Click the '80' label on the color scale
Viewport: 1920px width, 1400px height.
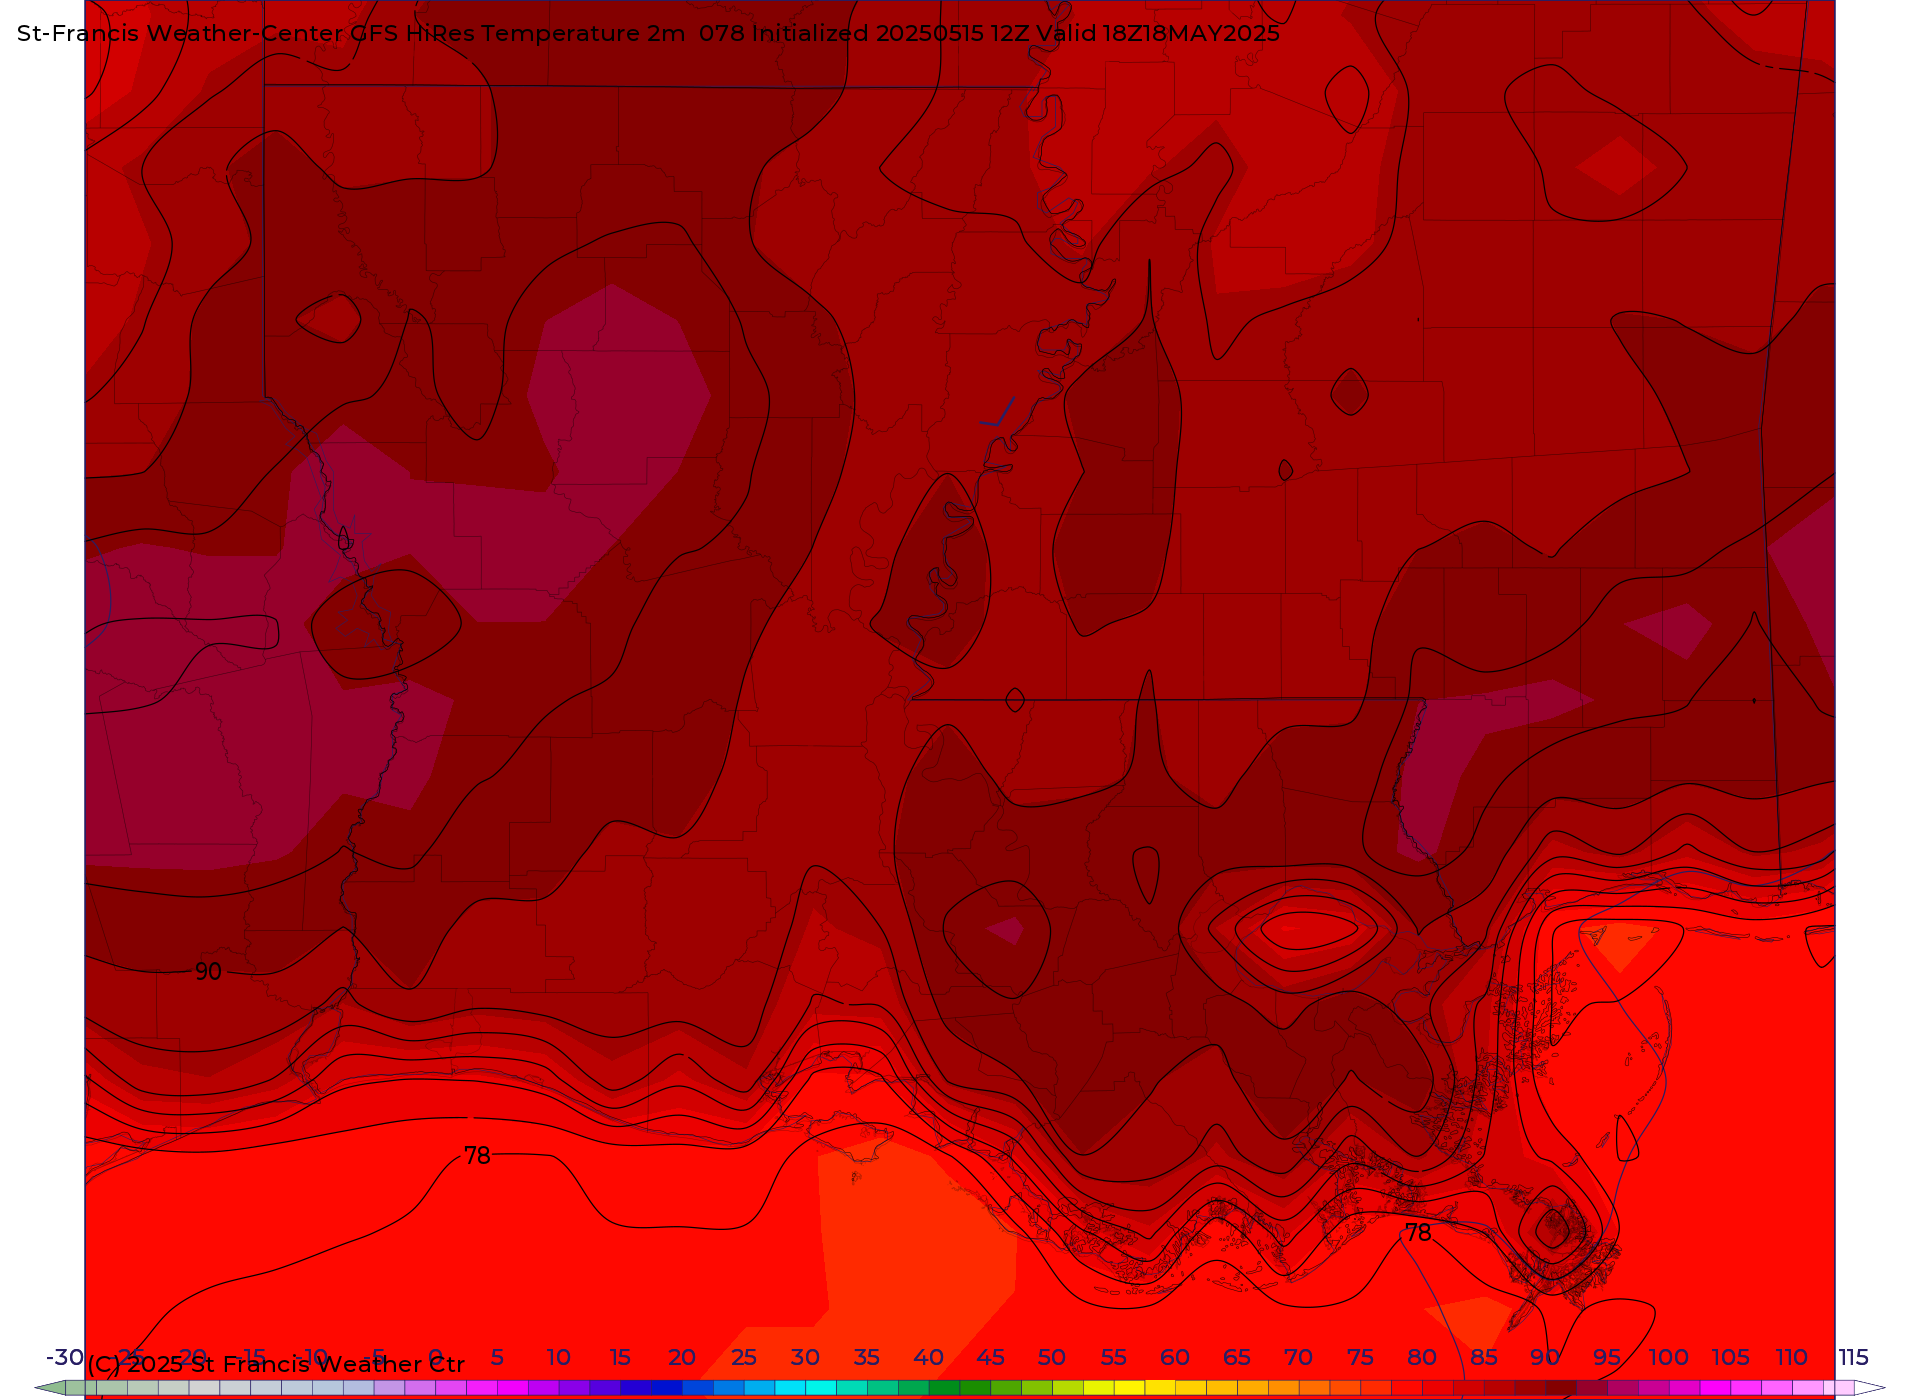click(1422, 1357)
